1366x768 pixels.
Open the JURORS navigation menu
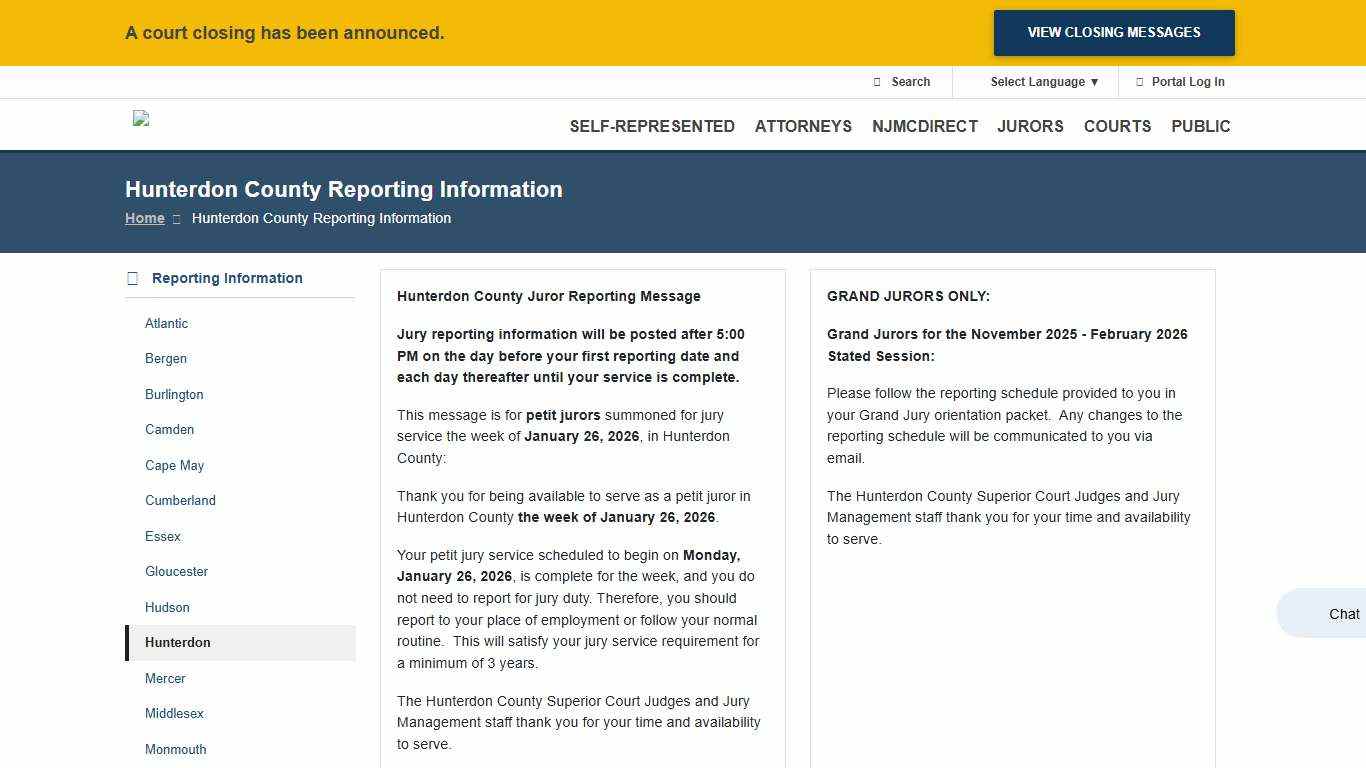[x=1030, y=126]
